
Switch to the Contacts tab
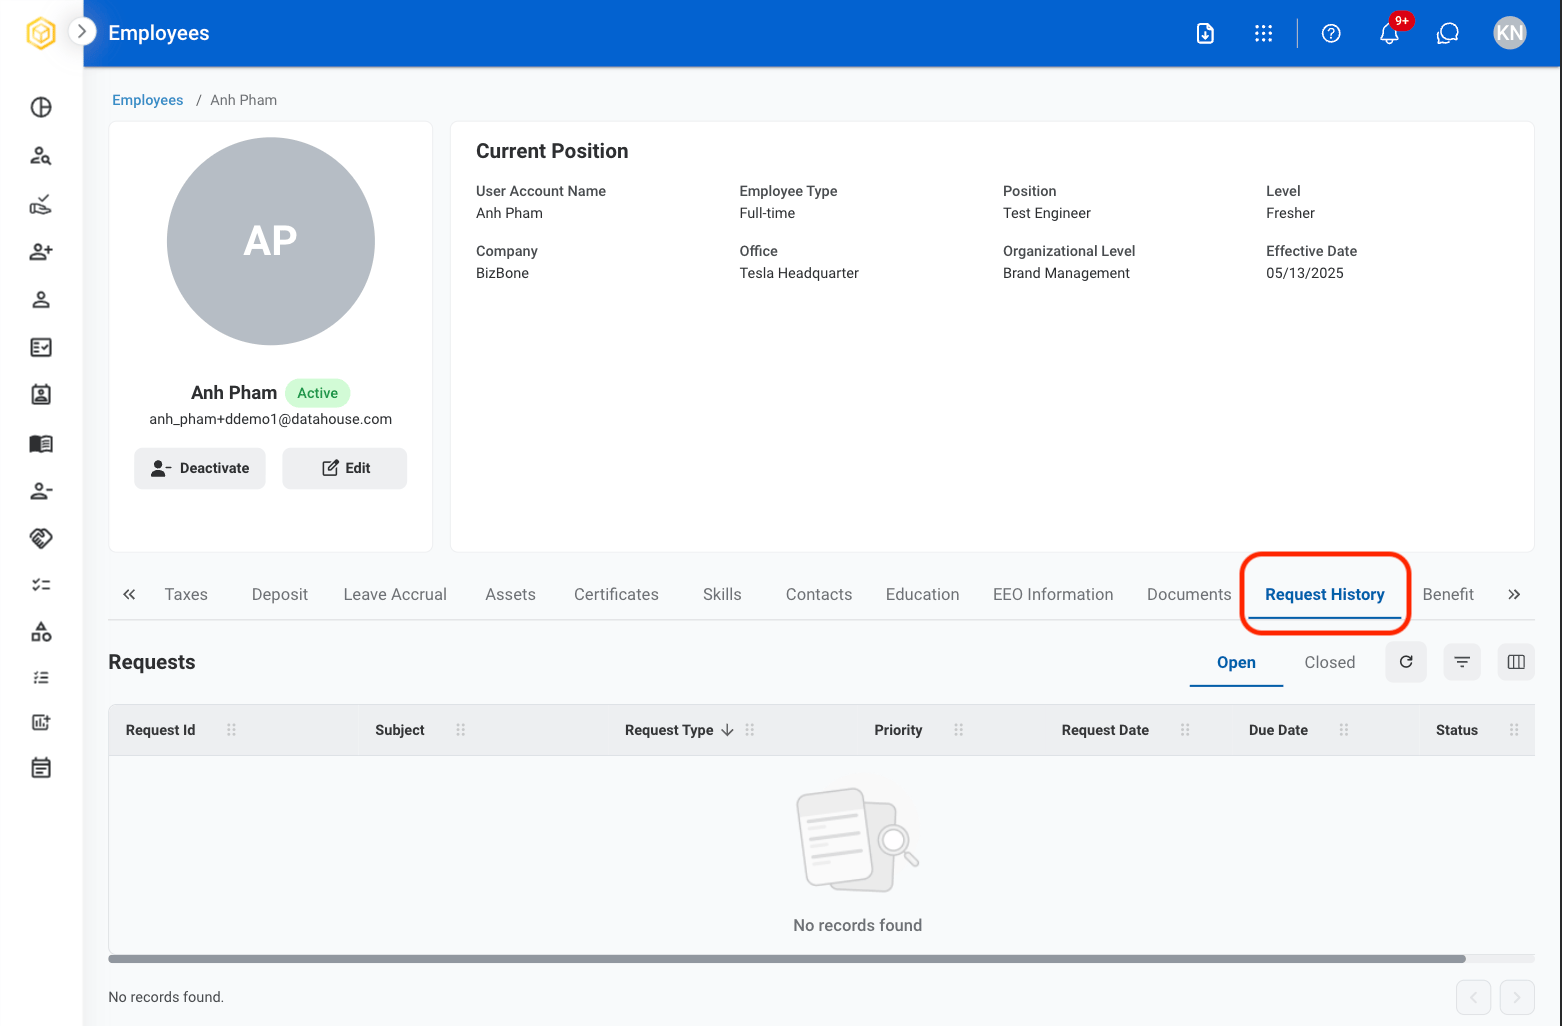click(x=819, y=594)
